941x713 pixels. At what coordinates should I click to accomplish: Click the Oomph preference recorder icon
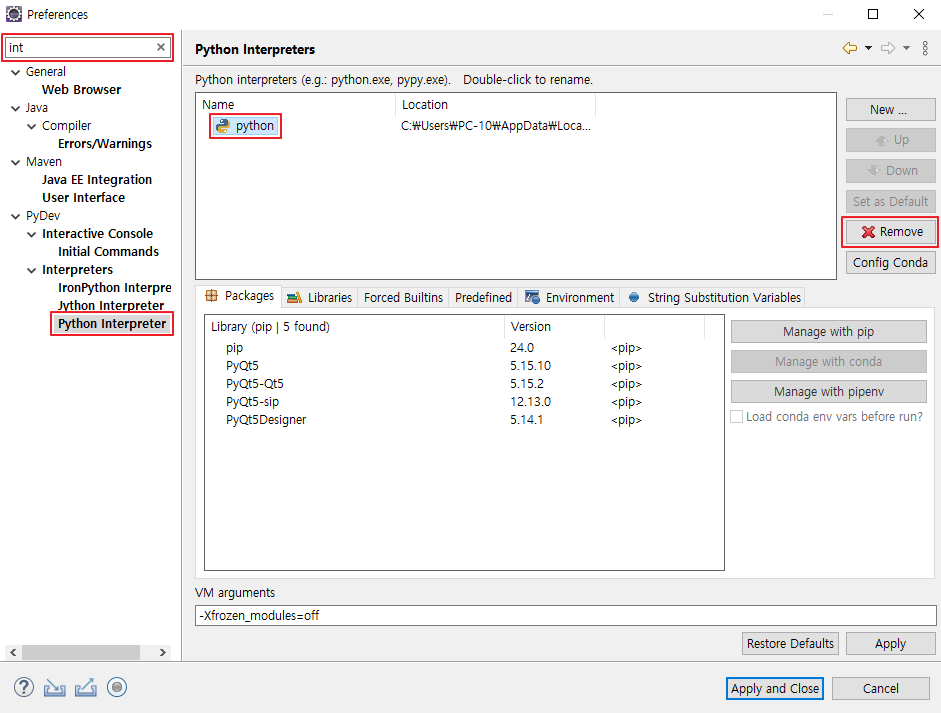point(117,687)
